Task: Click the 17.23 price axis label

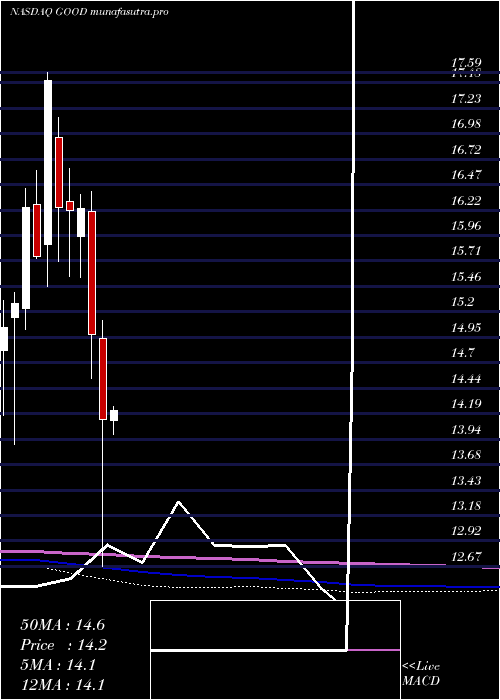Action: pyautogui.click(x=466, y=99)
